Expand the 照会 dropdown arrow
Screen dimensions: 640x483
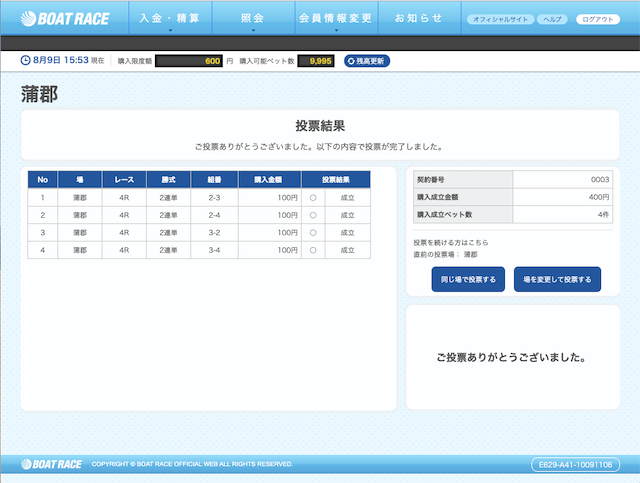[x=253, y=30]
